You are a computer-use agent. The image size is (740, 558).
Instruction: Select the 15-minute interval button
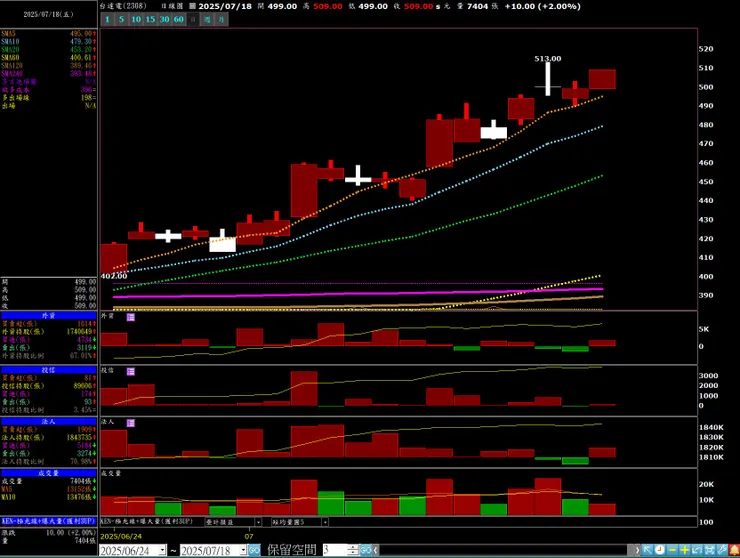click(x=150, y=19)
